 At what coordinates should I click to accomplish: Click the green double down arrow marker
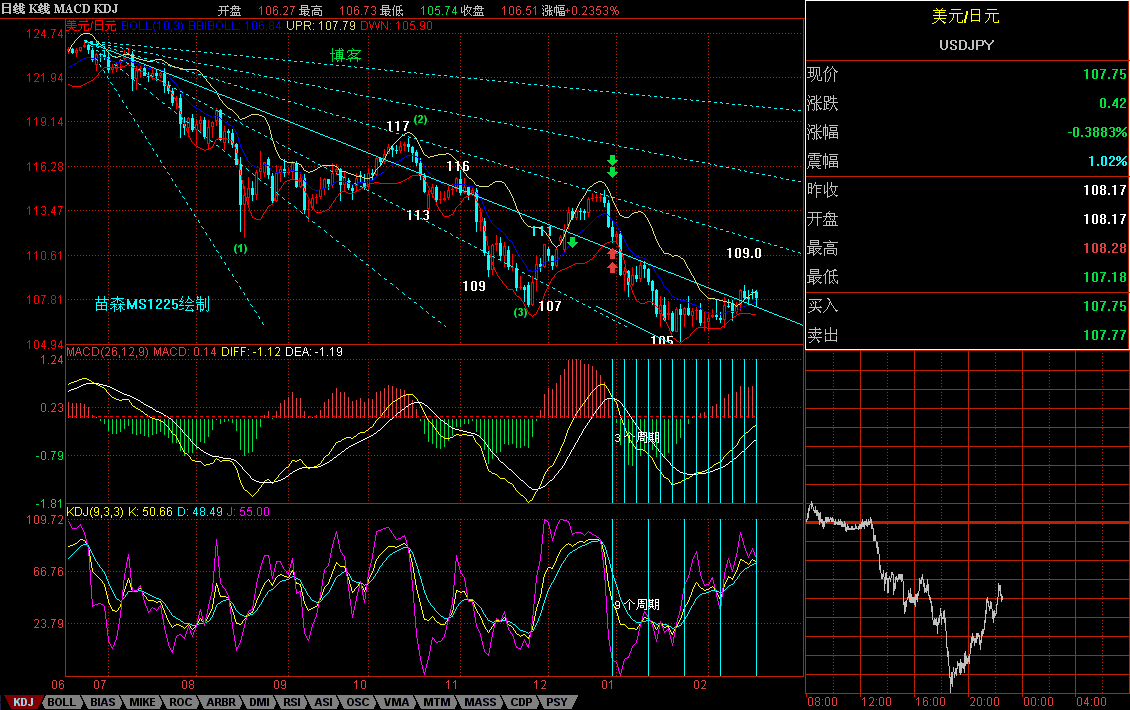coord(612,165)
